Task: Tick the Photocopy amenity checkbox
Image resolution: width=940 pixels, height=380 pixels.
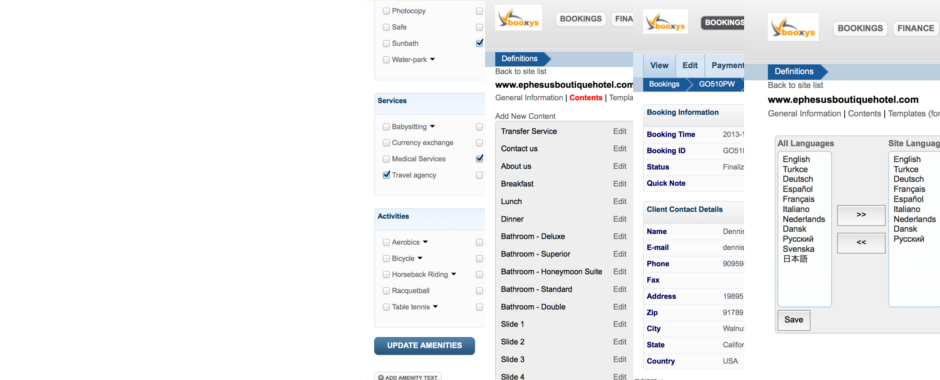Action: coord(386,11)
